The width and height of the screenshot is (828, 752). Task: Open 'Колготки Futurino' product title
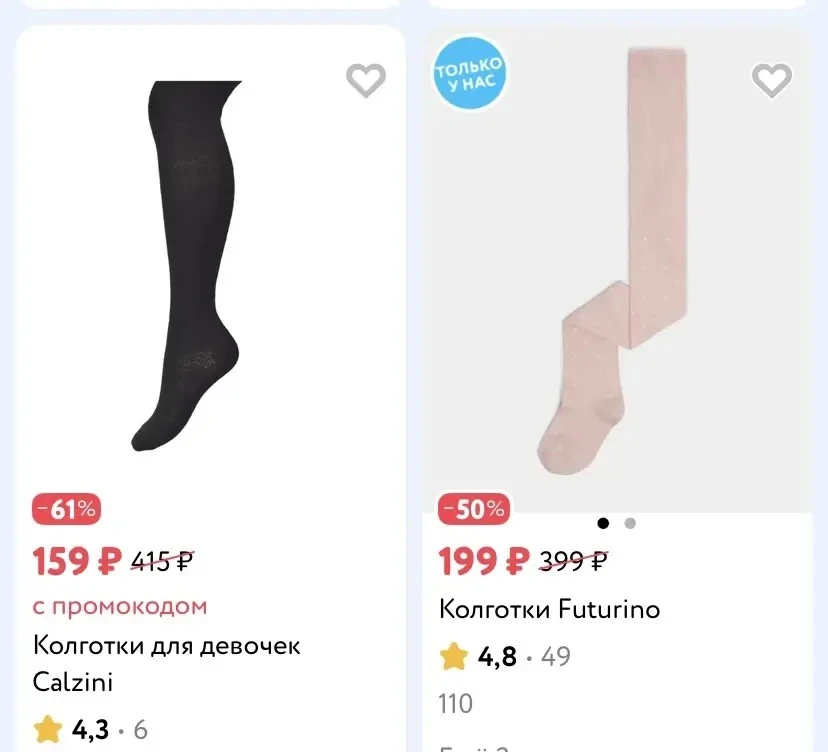pyautogui.click(x=549, y=609)
